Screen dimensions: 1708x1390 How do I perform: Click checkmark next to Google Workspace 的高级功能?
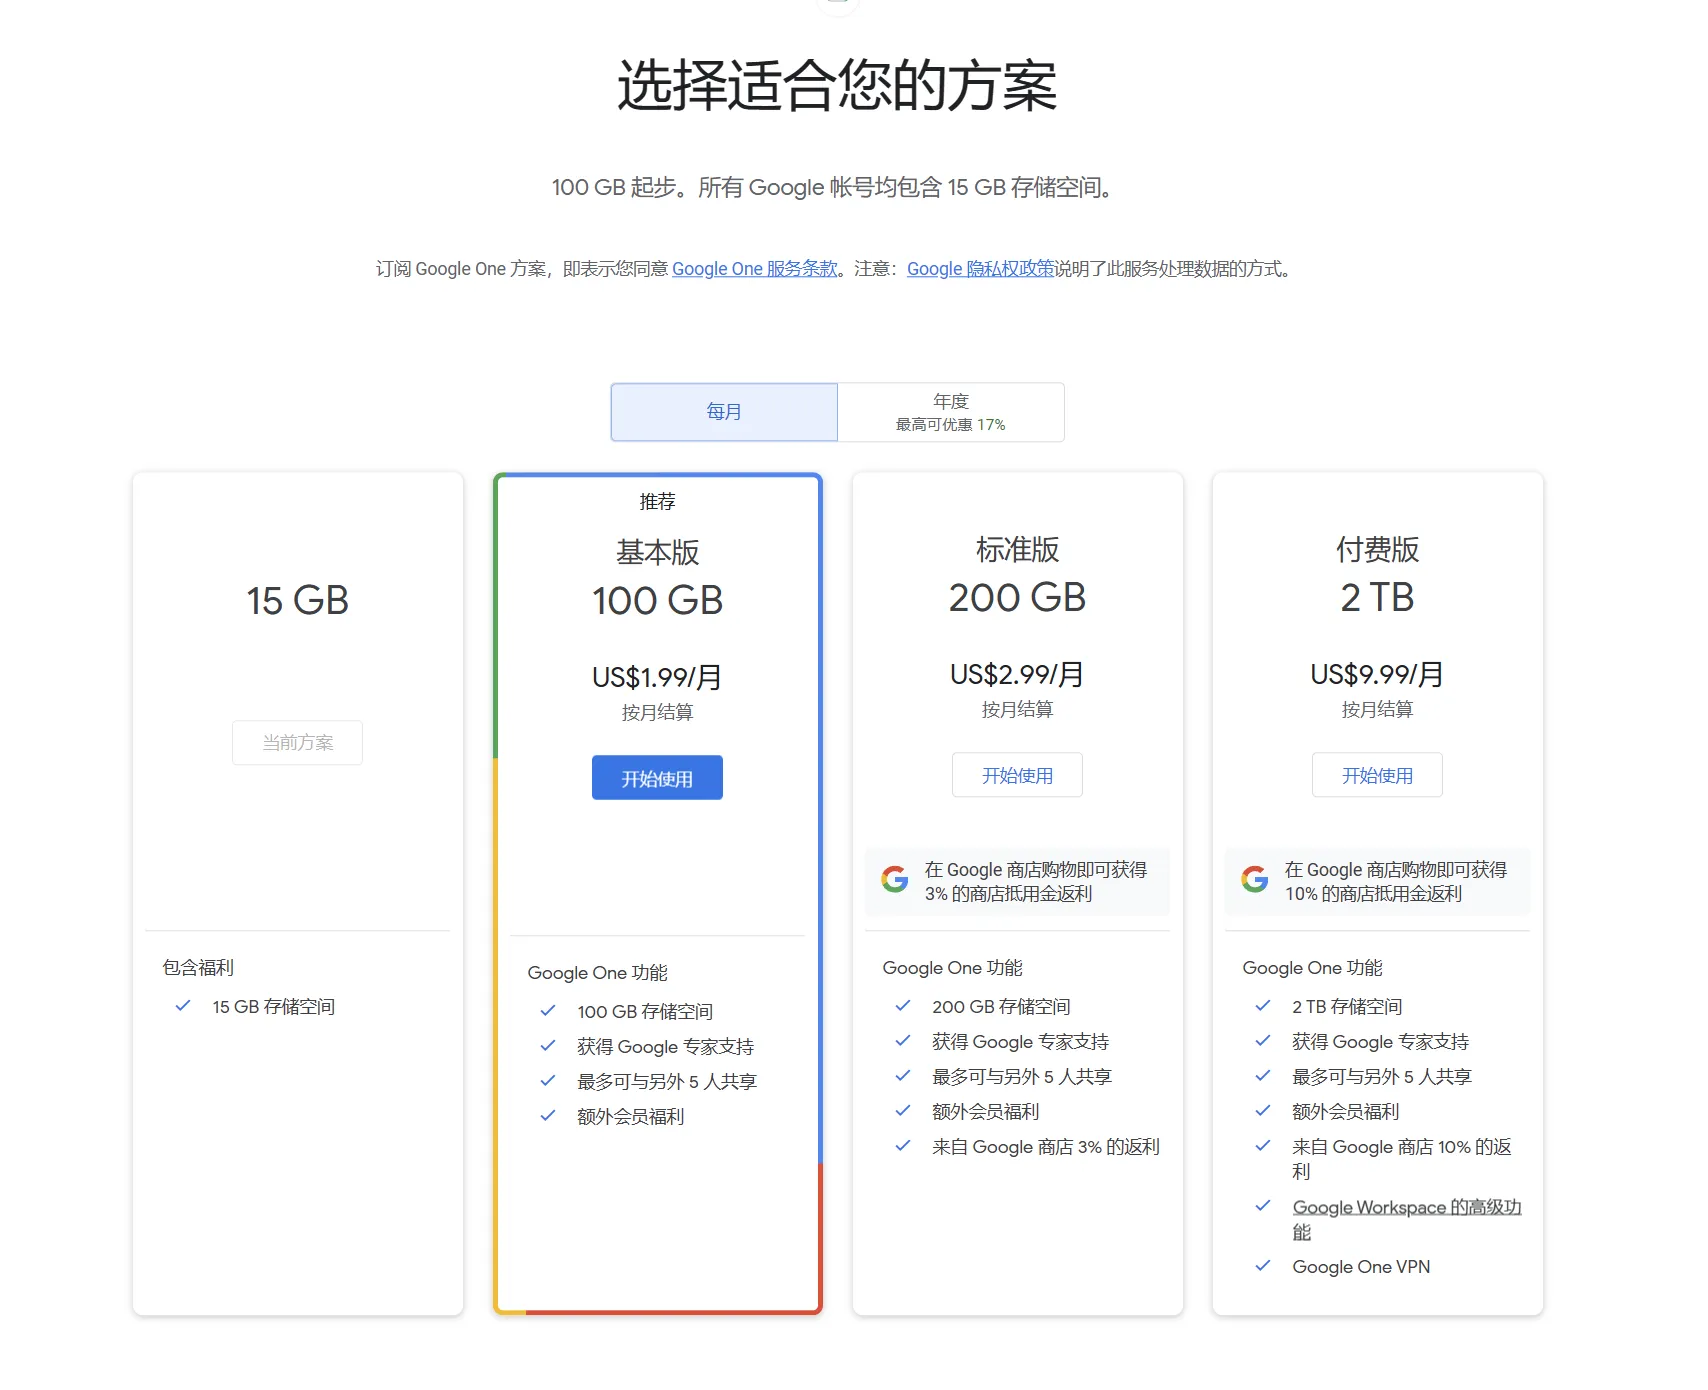[1263, 1206]
